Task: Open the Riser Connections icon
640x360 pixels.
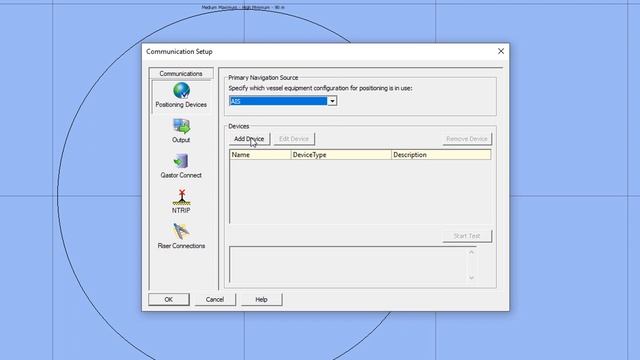Action: point(181,231)
